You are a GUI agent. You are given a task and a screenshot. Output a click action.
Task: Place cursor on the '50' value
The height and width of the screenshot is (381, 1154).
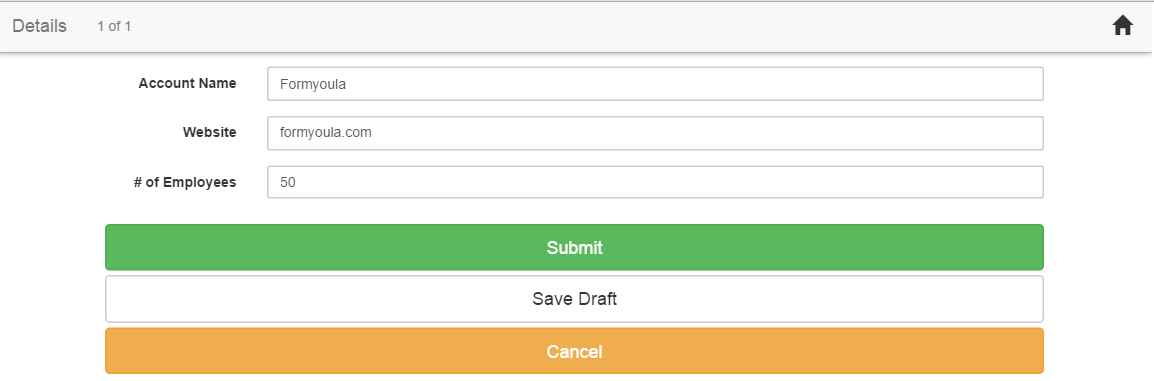click(288, 182)
